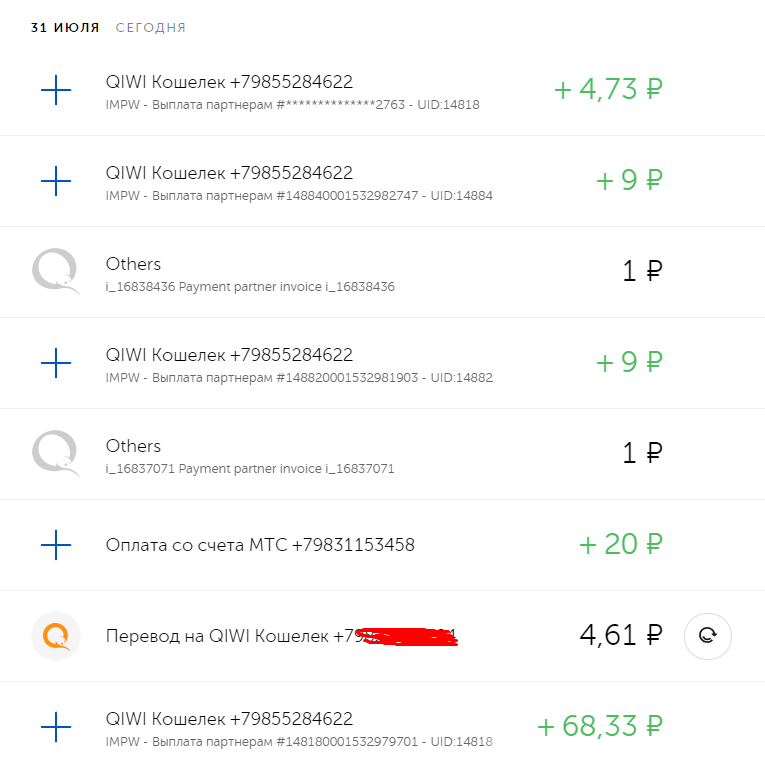Click the 31 ИЮЛЯ date header
The image size is (765, 770).
[x=65, y=28]
